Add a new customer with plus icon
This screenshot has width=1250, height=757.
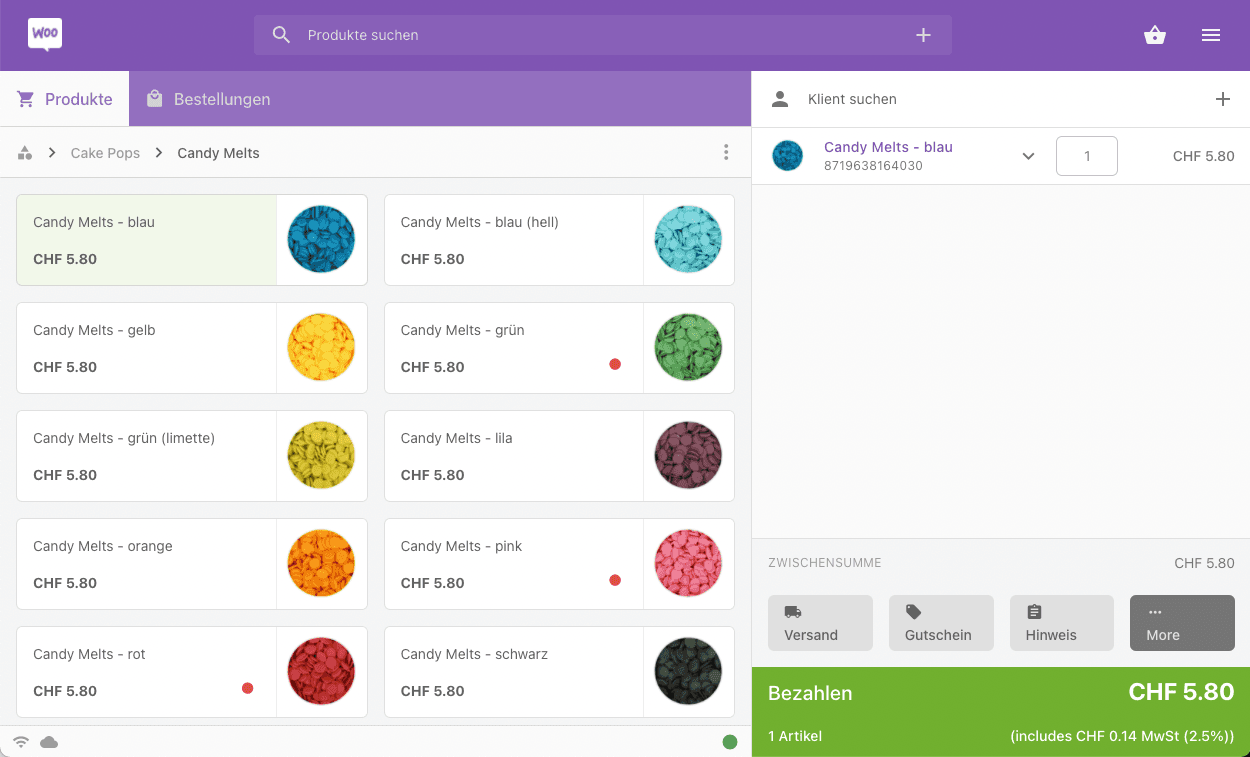(x=1222, y=99)
